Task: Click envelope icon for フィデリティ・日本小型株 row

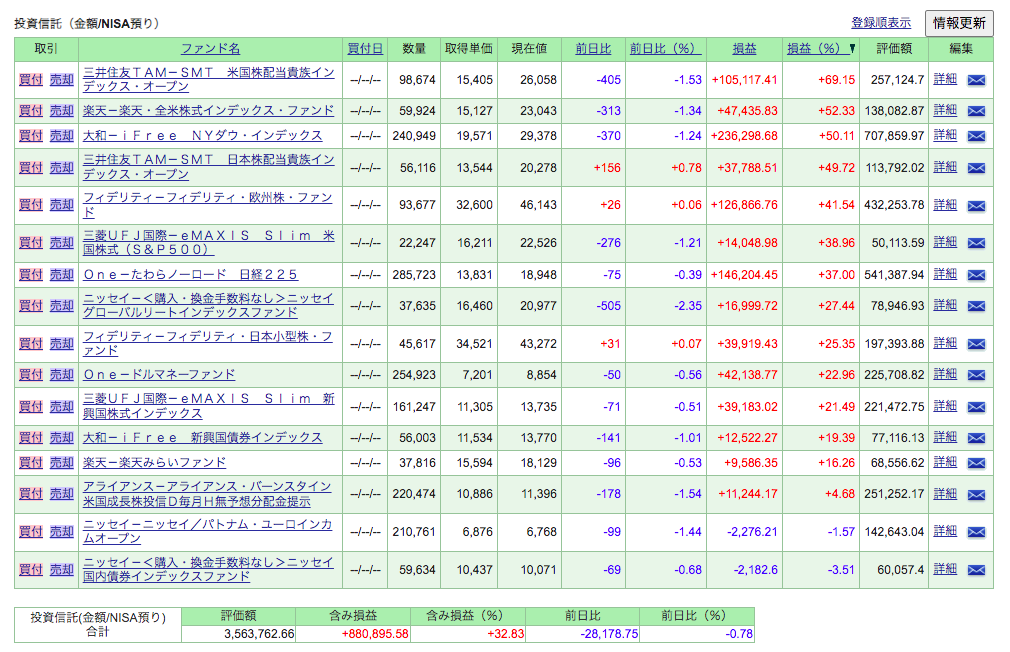Action: click(977, 344)
